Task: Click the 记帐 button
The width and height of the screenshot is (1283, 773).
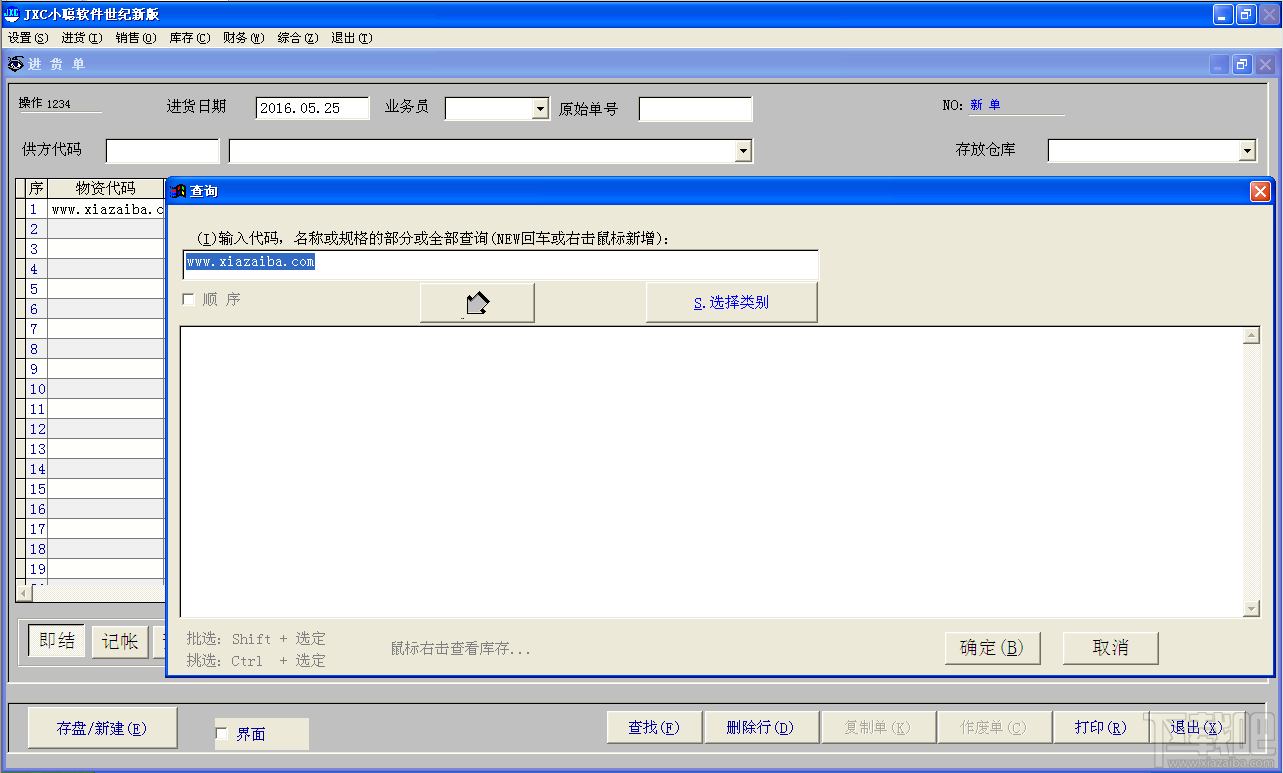Action: click(x=120, y=641)
